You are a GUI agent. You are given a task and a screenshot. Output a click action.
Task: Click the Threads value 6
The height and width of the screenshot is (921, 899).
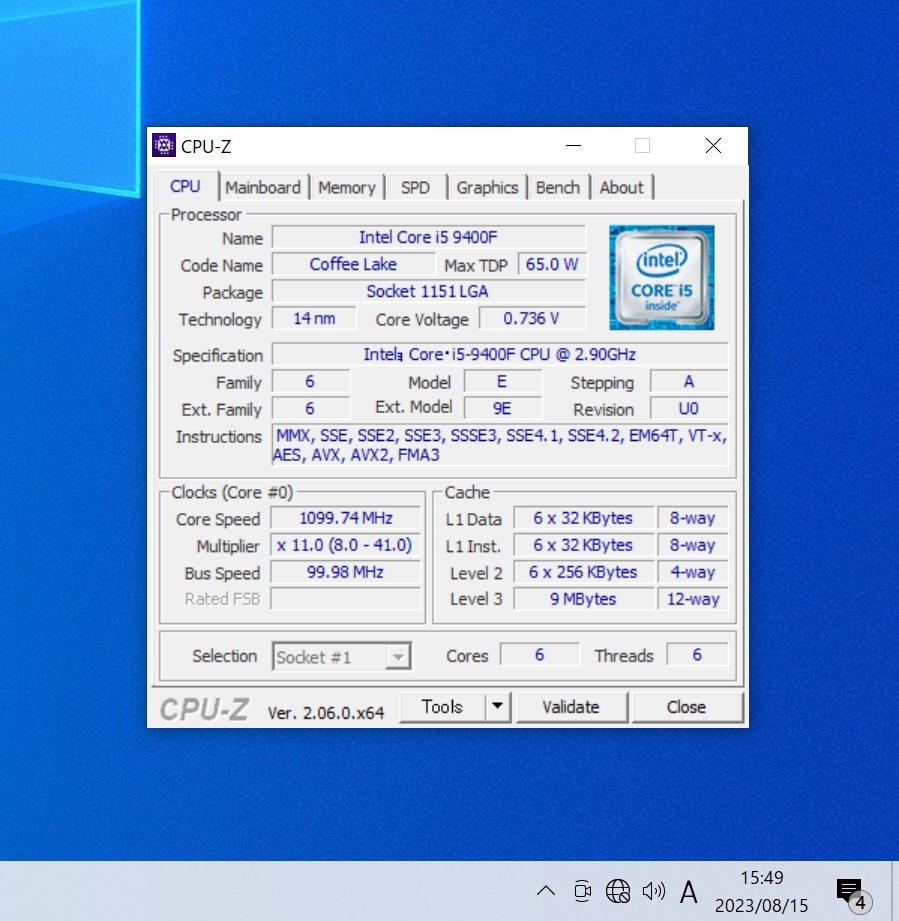697,655
